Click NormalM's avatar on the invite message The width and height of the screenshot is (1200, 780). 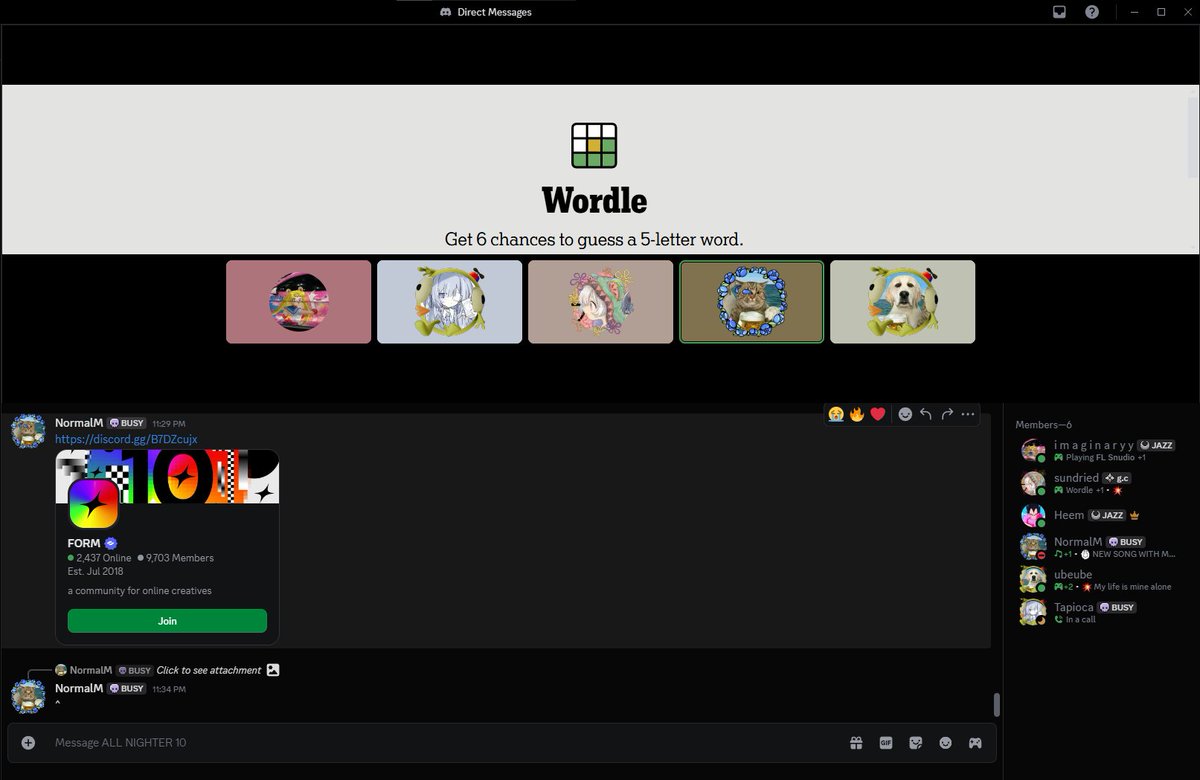coord(28,432)
